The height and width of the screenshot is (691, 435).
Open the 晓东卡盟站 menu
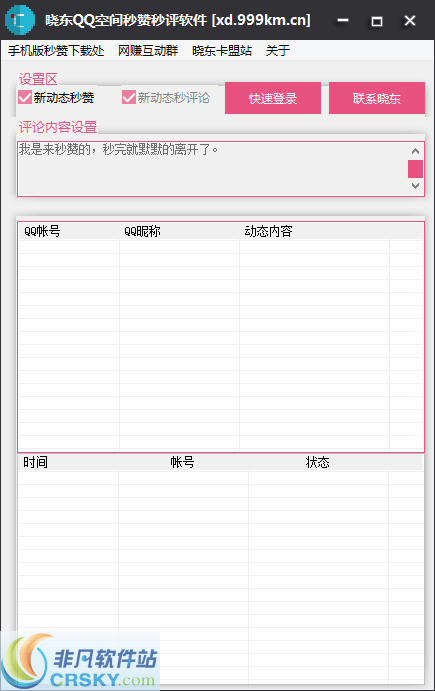[x=222, y=51]
